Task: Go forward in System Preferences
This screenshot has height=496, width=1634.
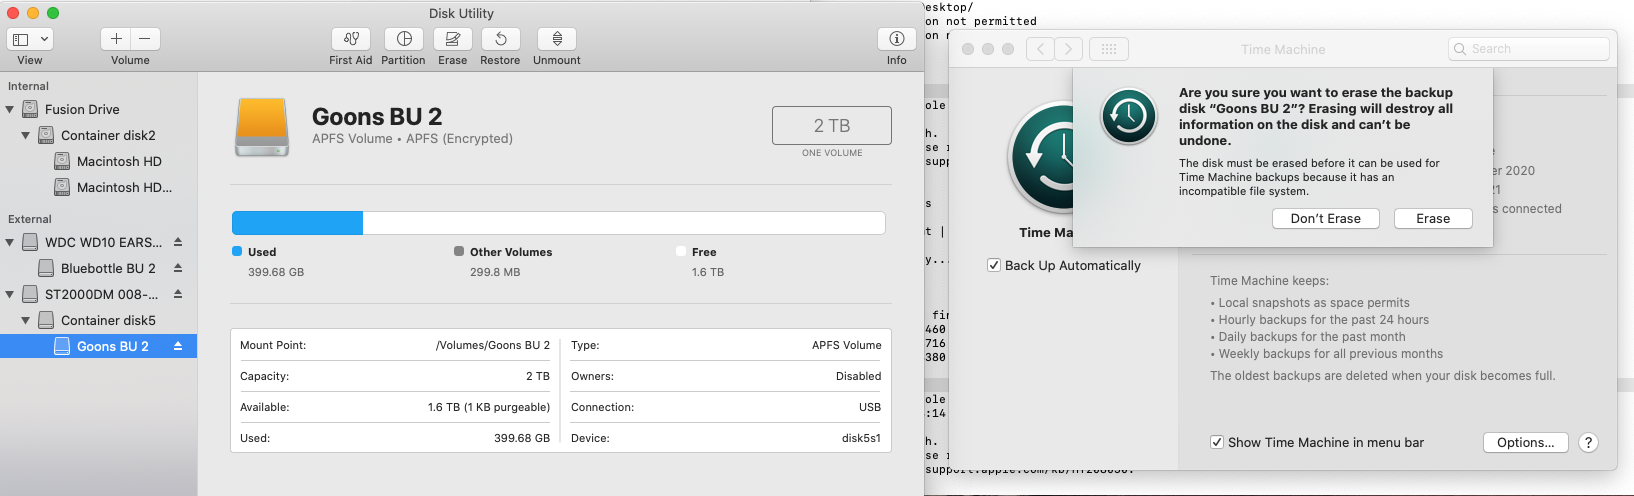Action: (1069, 49)
